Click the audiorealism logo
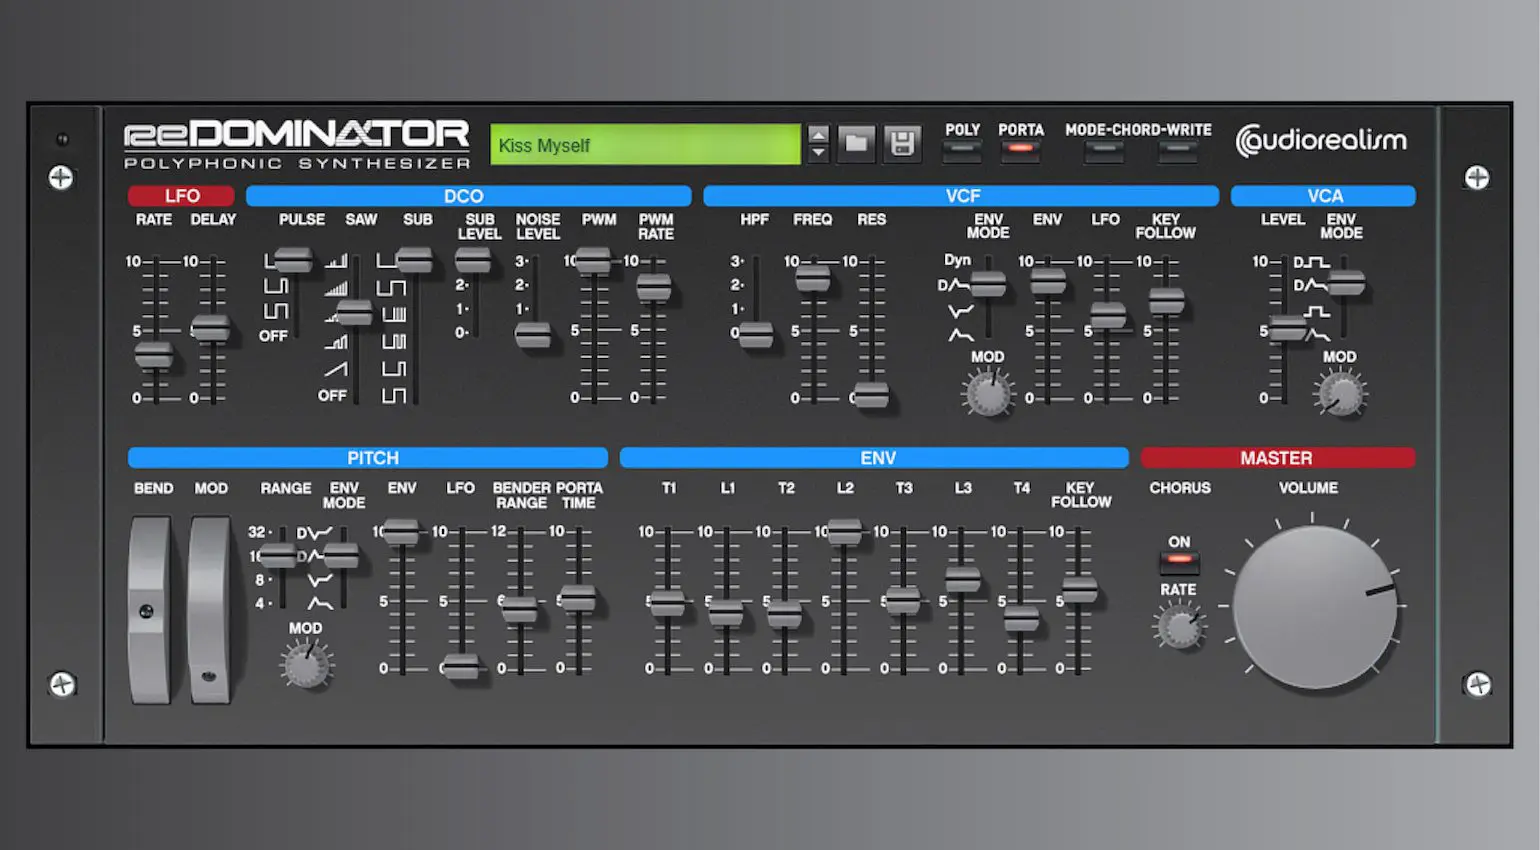1540x850 pixels. (x=1322, y=141)
